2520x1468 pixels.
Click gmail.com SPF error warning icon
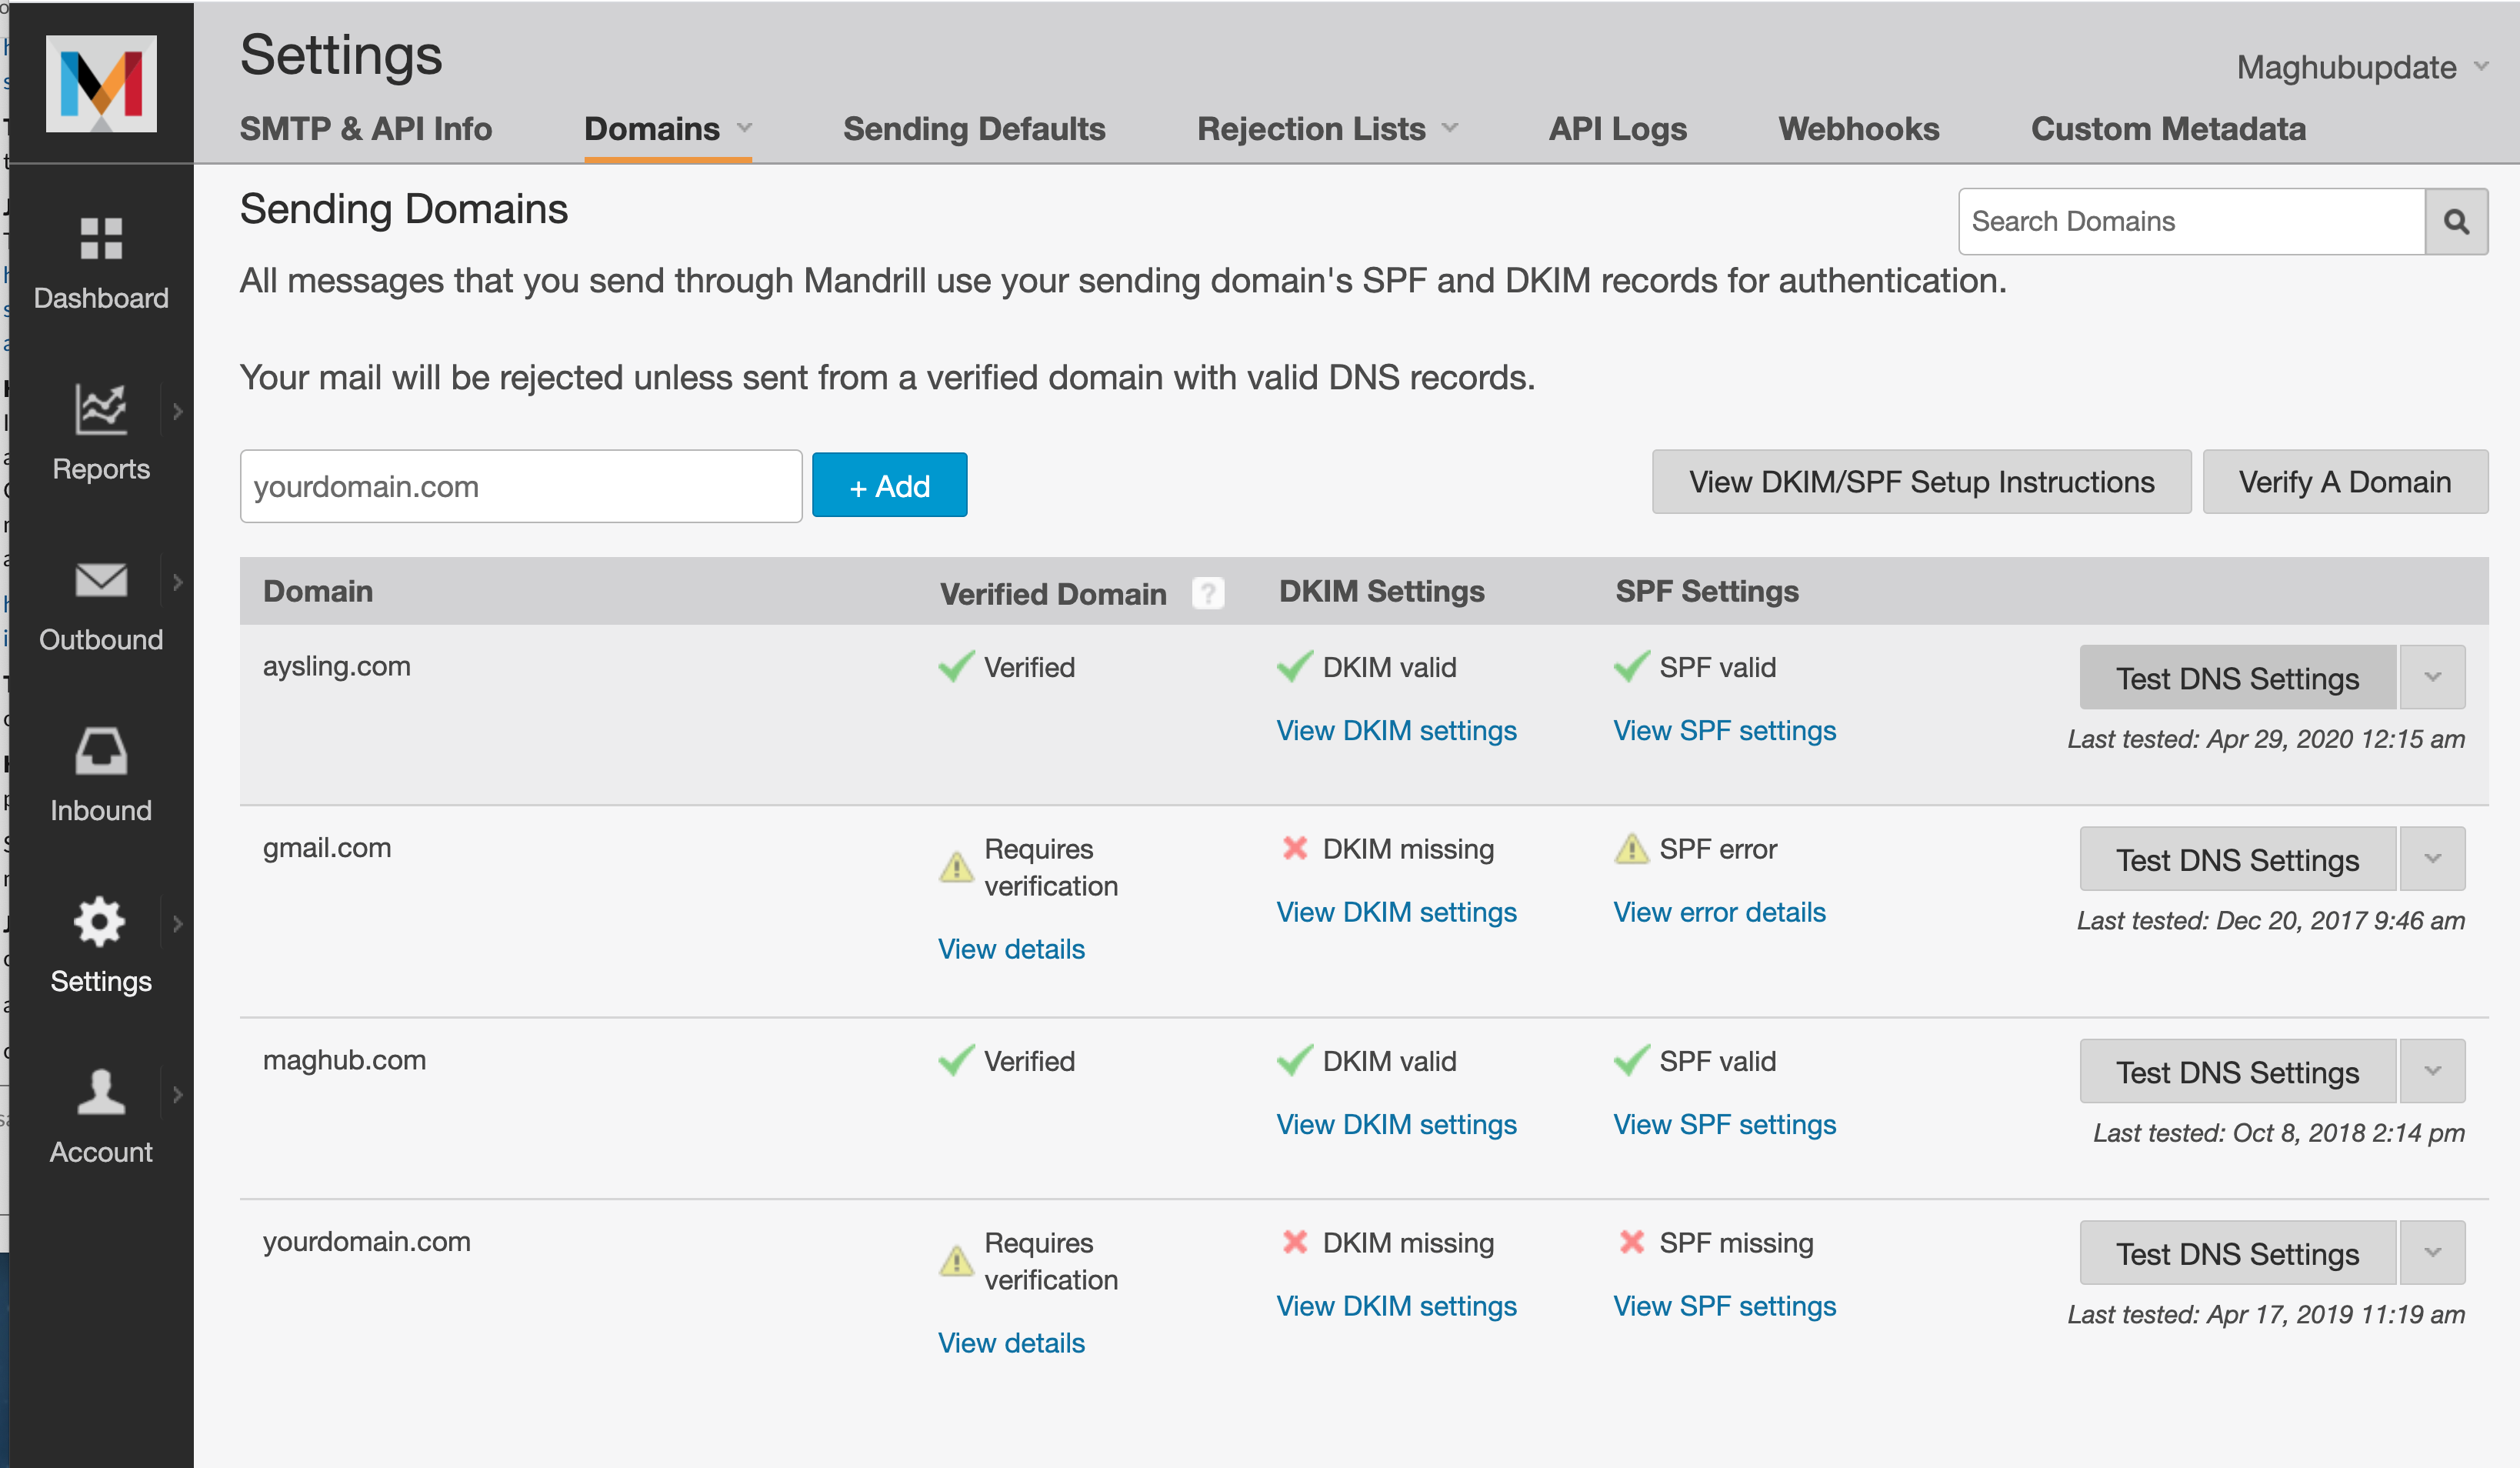tap(1632, 849)
